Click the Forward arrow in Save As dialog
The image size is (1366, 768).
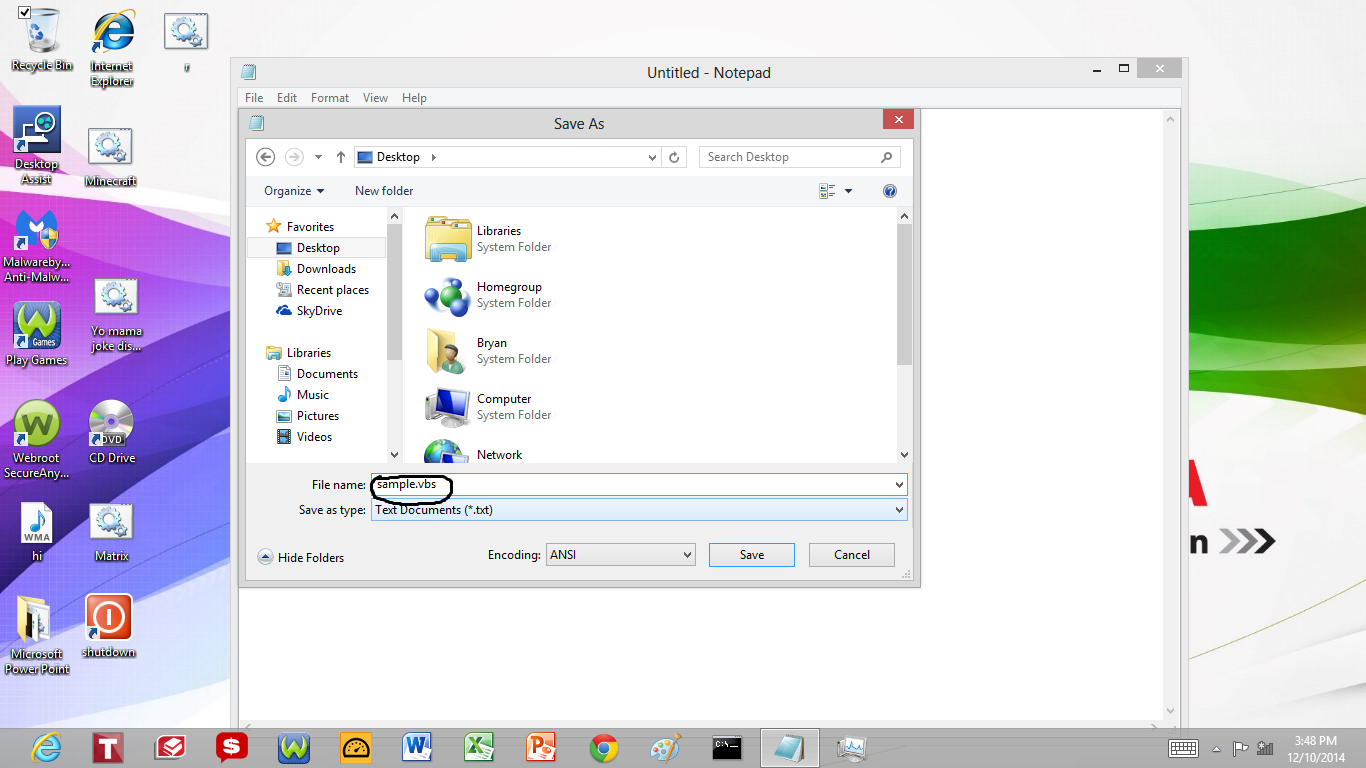[294, 157]
